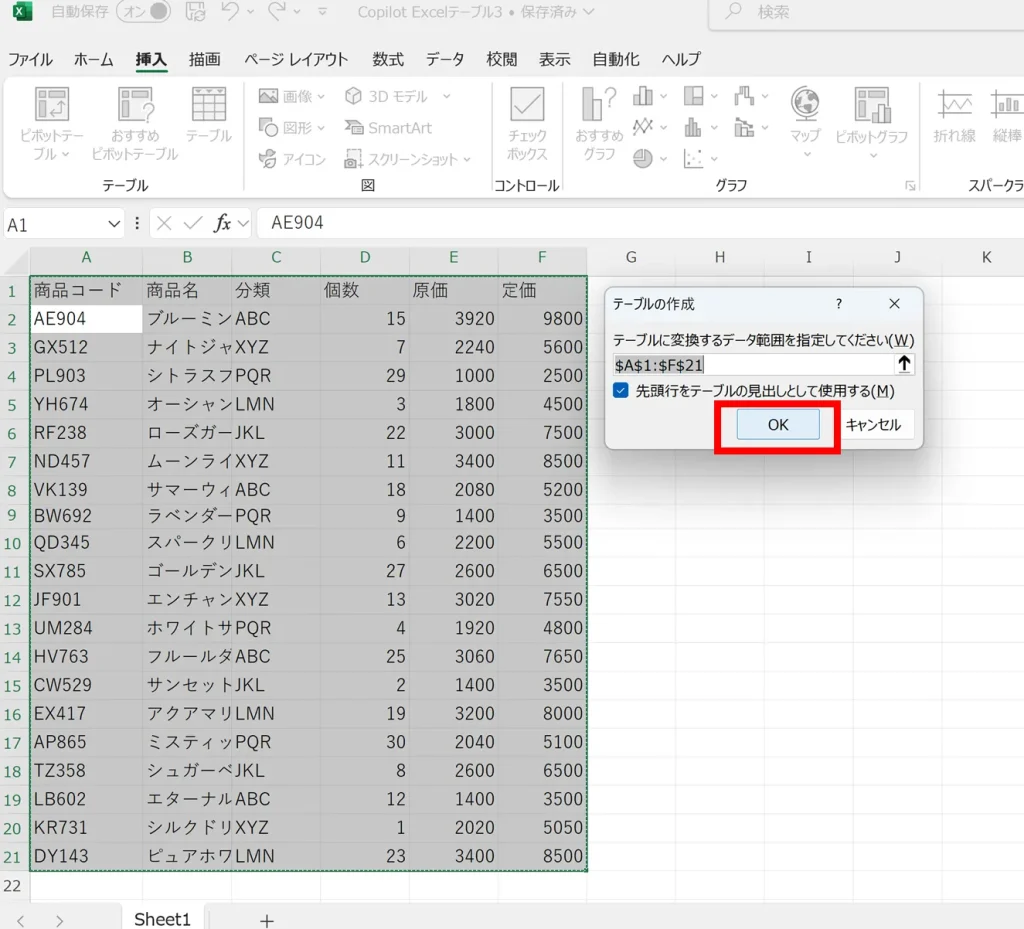1024x929 pixels.
Task: Open the 3D Model dropdown arrow
Action: pos(446,96)
